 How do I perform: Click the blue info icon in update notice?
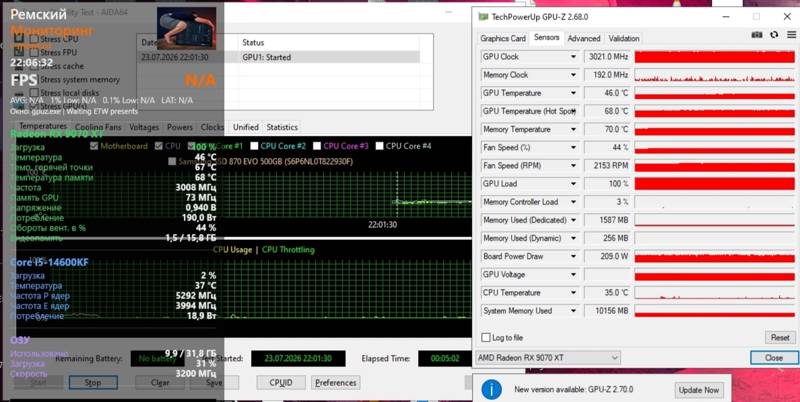(491, 389)
